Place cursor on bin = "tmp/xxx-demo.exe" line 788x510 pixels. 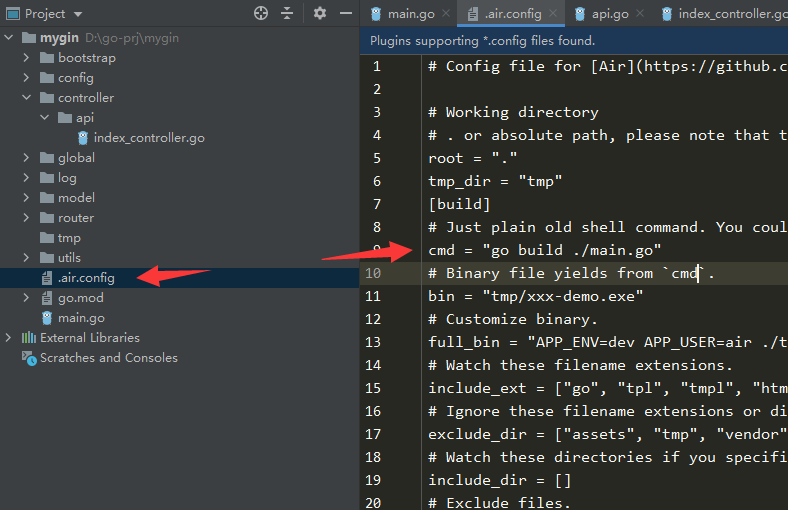535,296
